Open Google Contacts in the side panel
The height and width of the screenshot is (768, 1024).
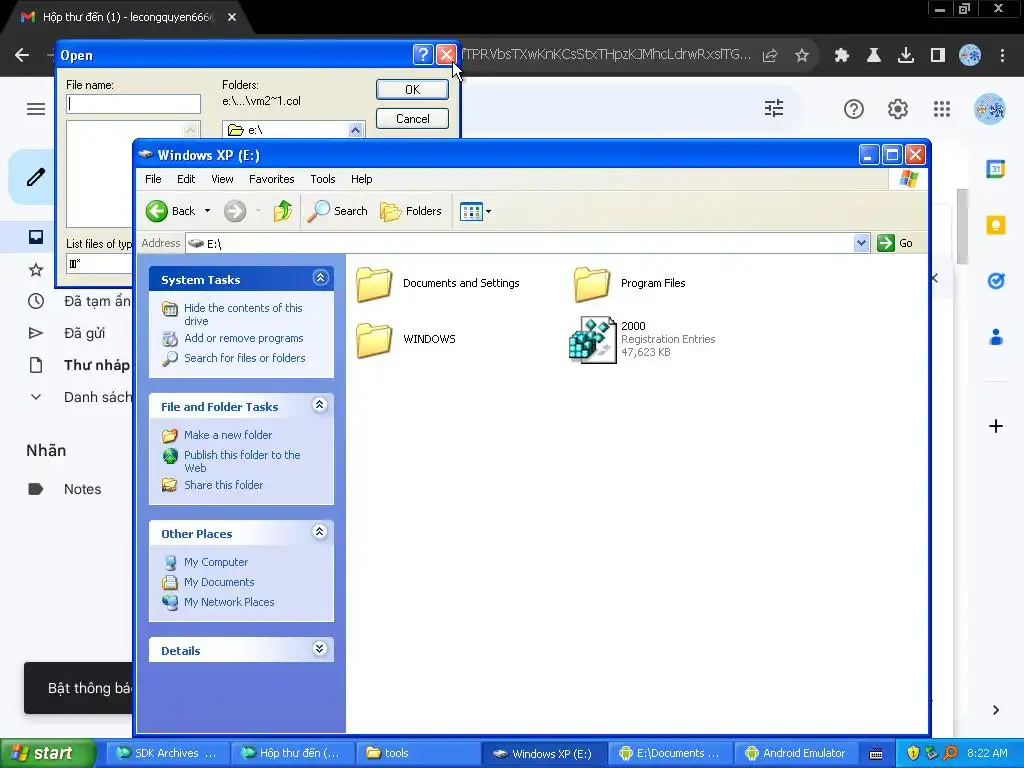point(996,338)
